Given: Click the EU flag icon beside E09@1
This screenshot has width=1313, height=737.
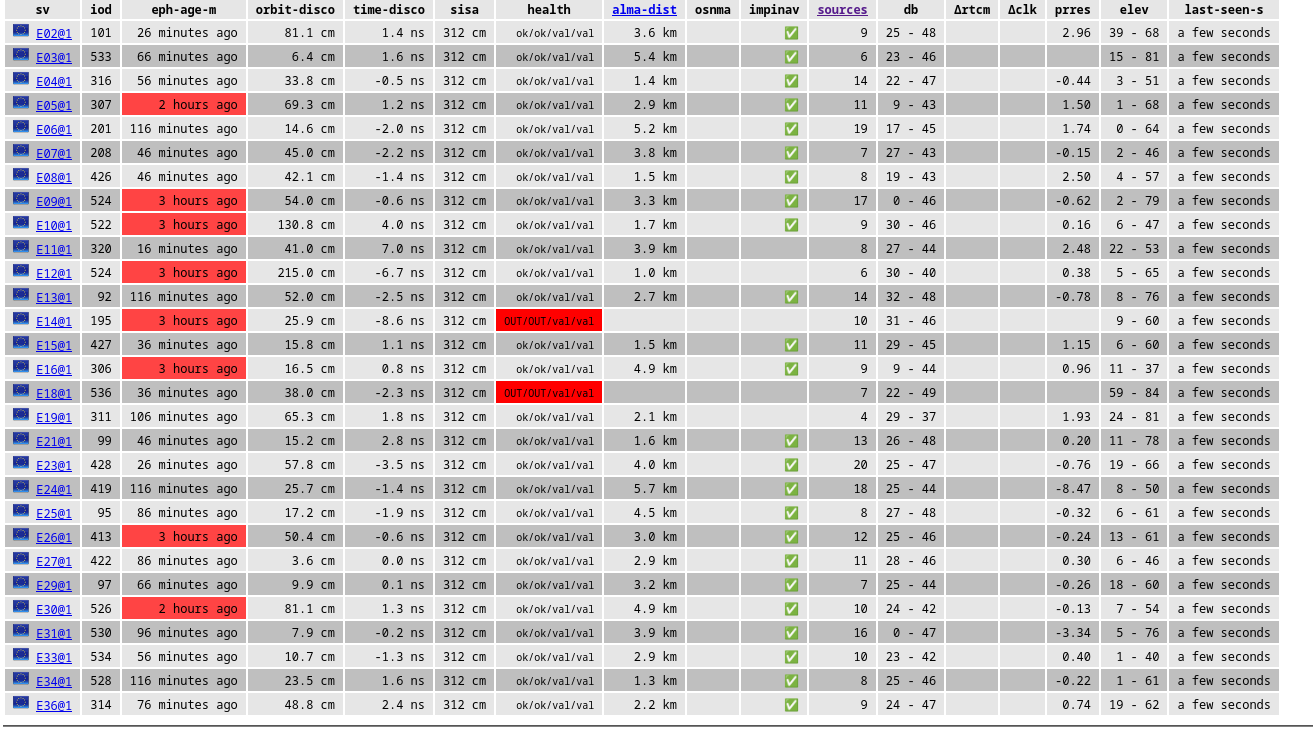Looking at the screenshot, I should click(x=21, y=199).
